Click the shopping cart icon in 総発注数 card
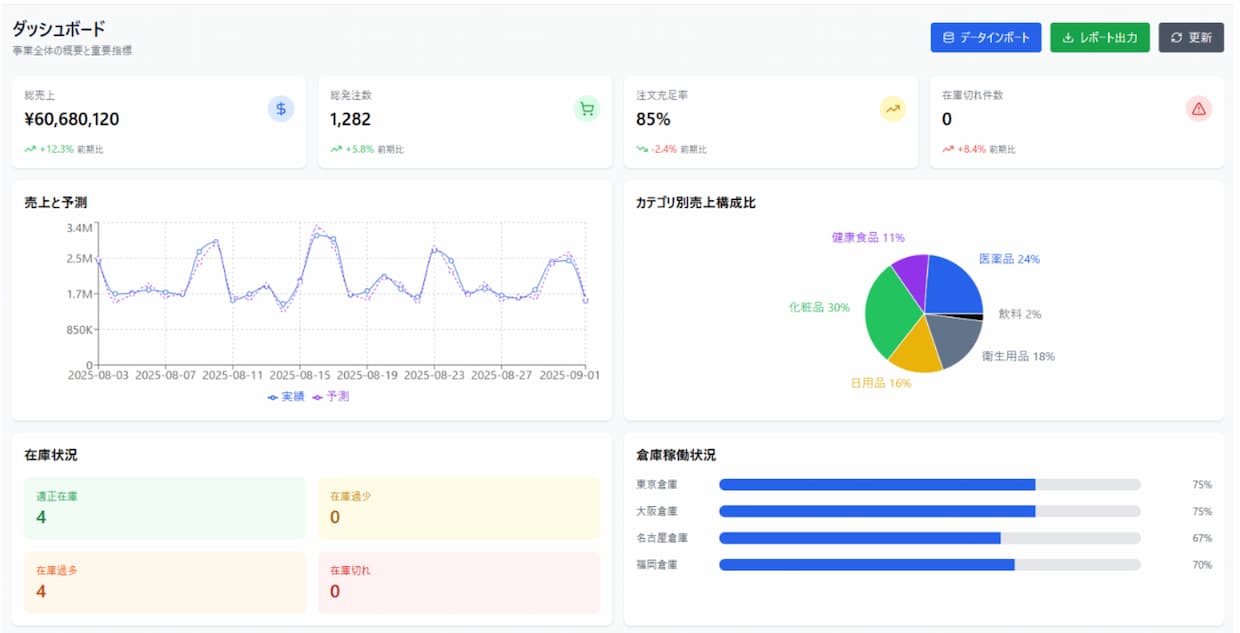The image size is (1240, 633). coord(587,109)
